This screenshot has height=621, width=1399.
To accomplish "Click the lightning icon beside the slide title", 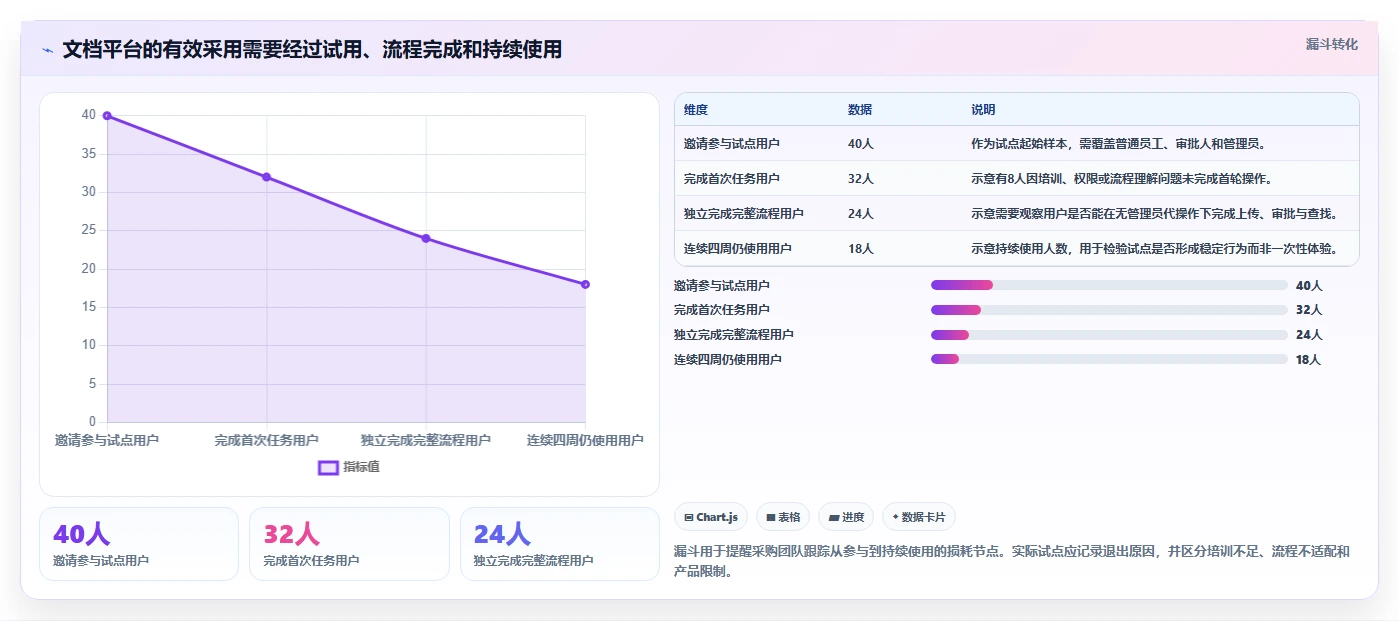I will click(x=48, y=50).
